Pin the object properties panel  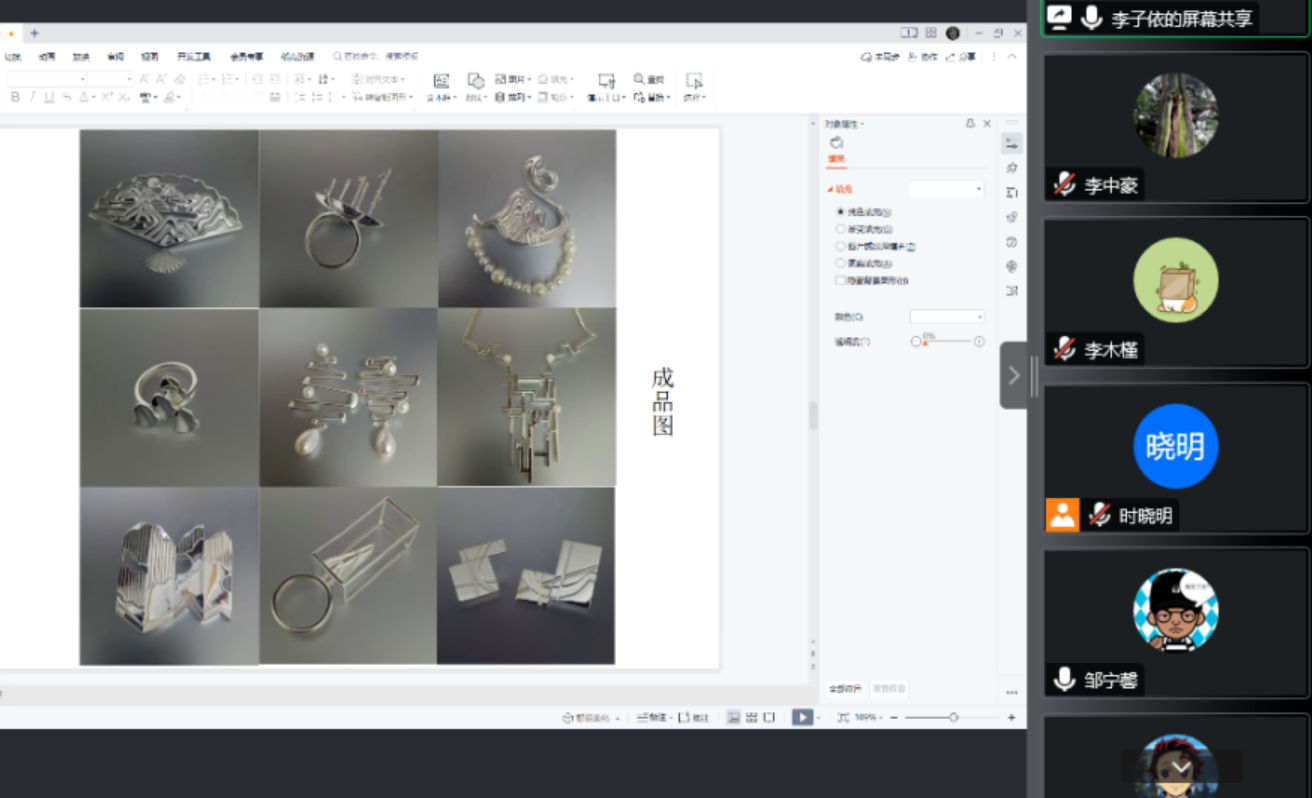point(969,123)
